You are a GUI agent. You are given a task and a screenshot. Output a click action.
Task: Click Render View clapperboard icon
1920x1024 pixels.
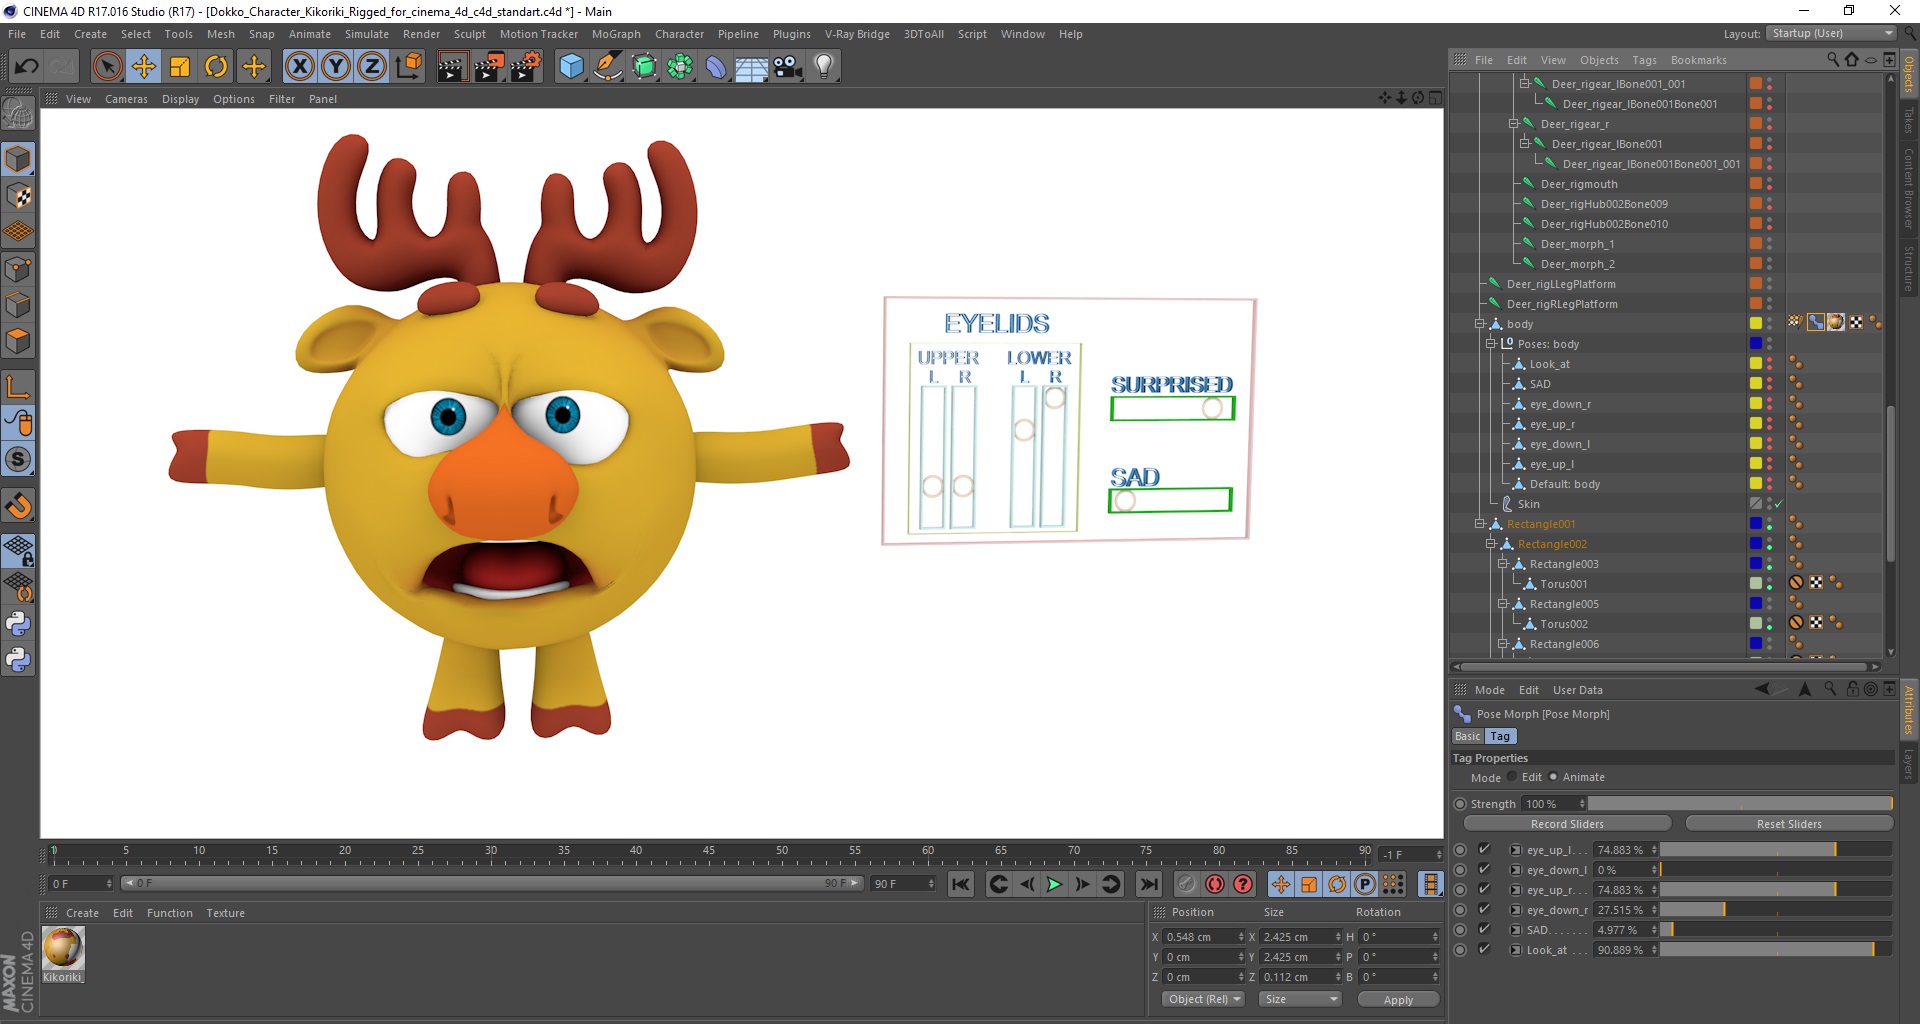pos(452,67)
